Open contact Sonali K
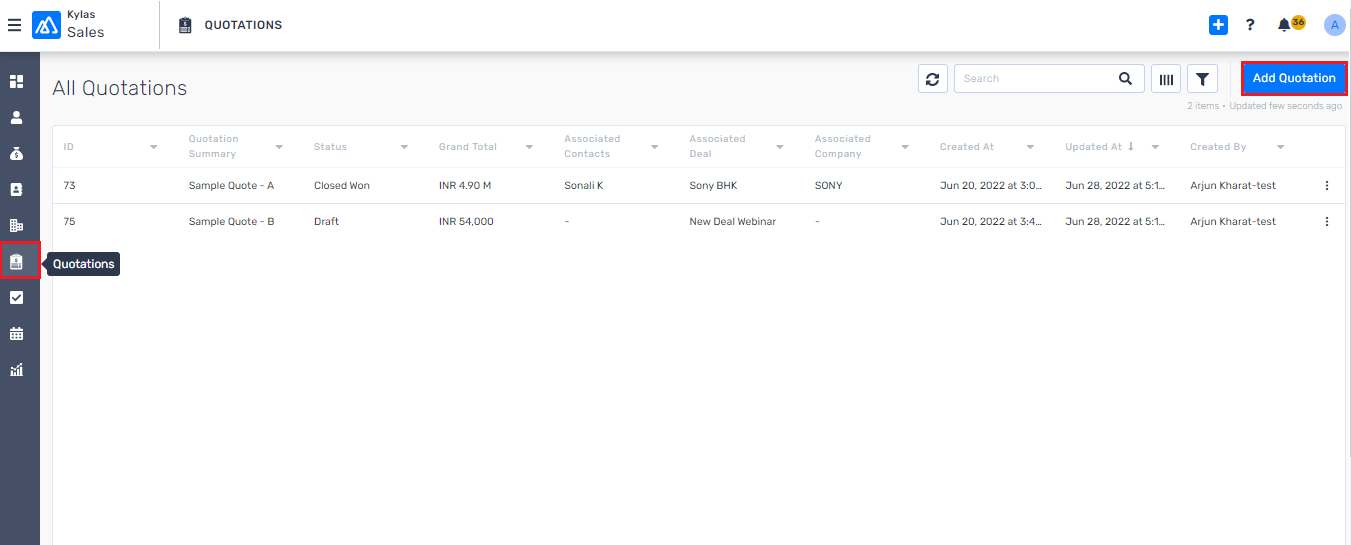 [x=584, y=185]
